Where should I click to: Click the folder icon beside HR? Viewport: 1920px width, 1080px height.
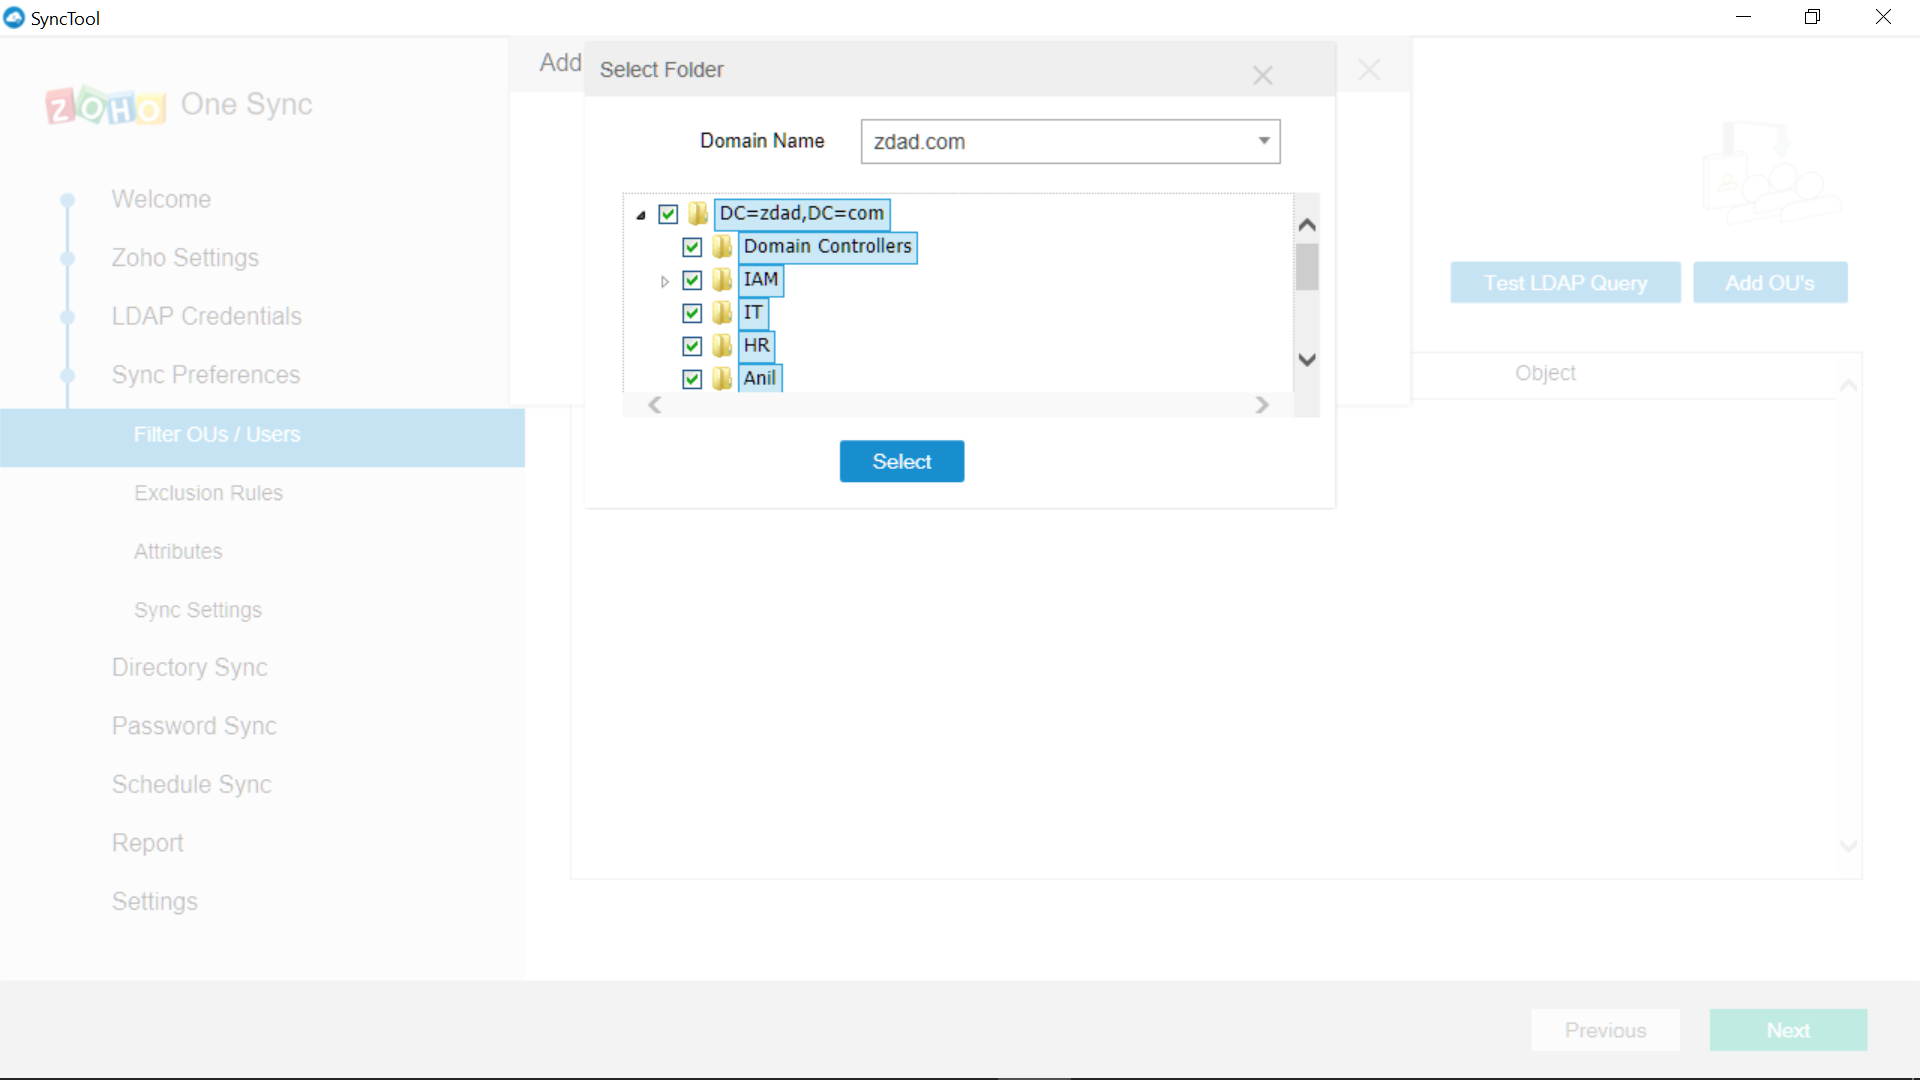[x=722, y=346]
